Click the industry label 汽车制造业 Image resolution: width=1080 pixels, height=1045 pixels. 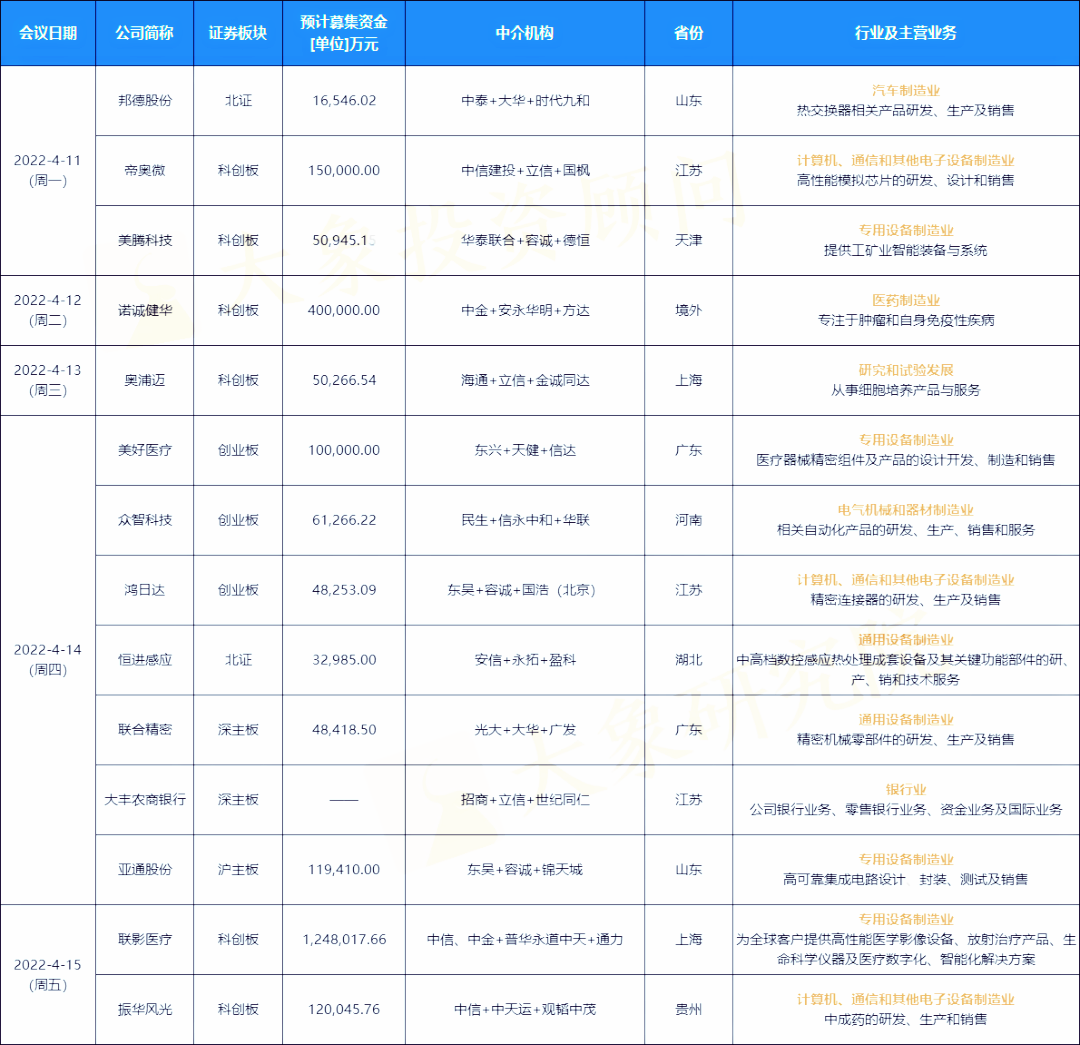point(906,90)
